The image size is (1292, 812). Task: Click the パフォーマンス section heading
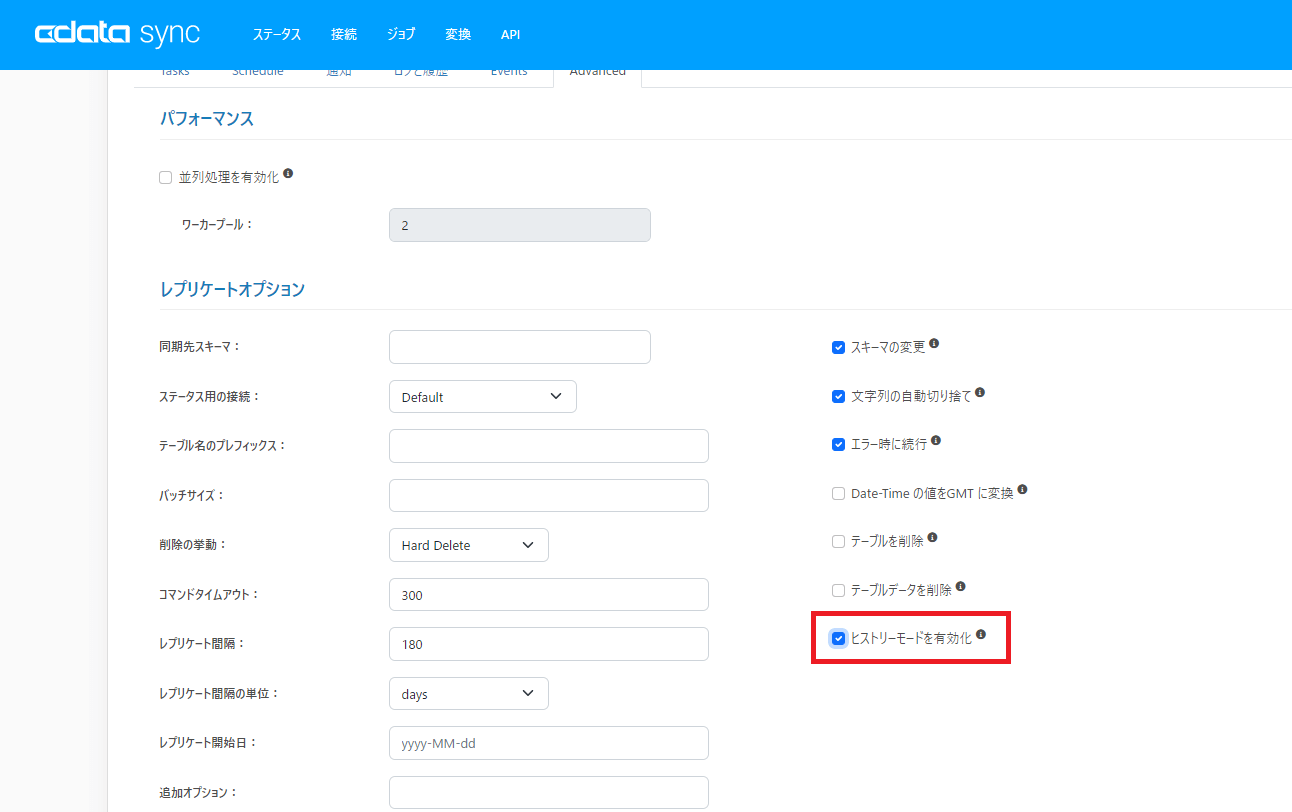[207, 118]
